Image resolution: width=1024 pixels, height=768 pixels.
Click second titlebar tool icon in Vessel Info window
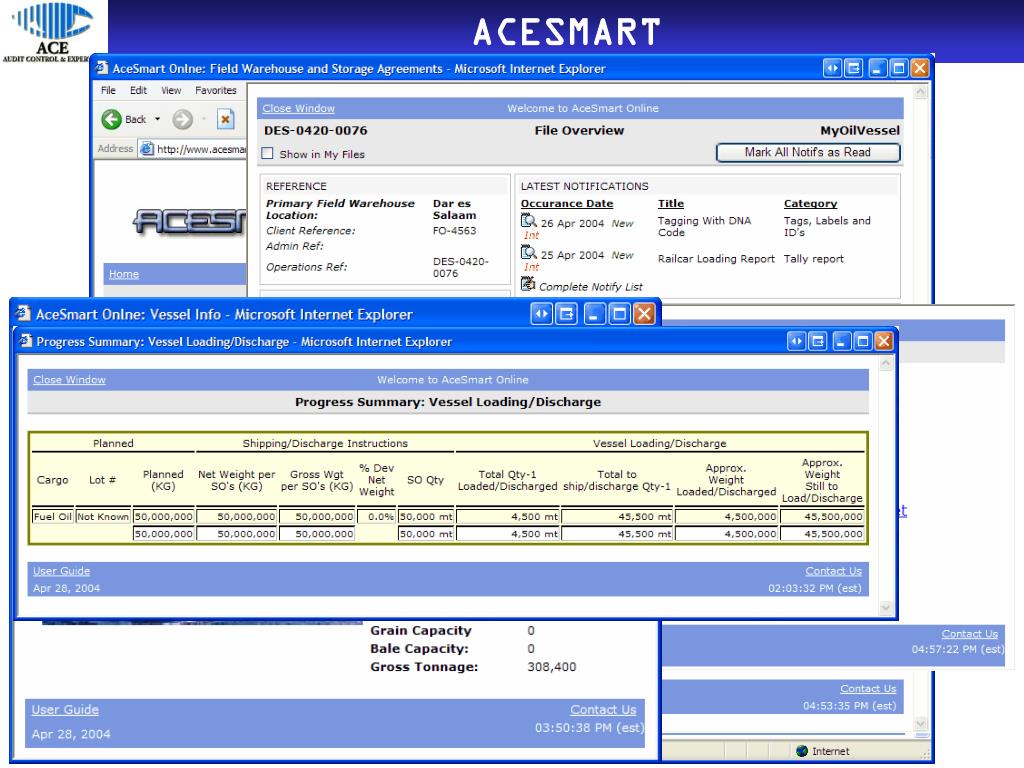tap(566, 314)
